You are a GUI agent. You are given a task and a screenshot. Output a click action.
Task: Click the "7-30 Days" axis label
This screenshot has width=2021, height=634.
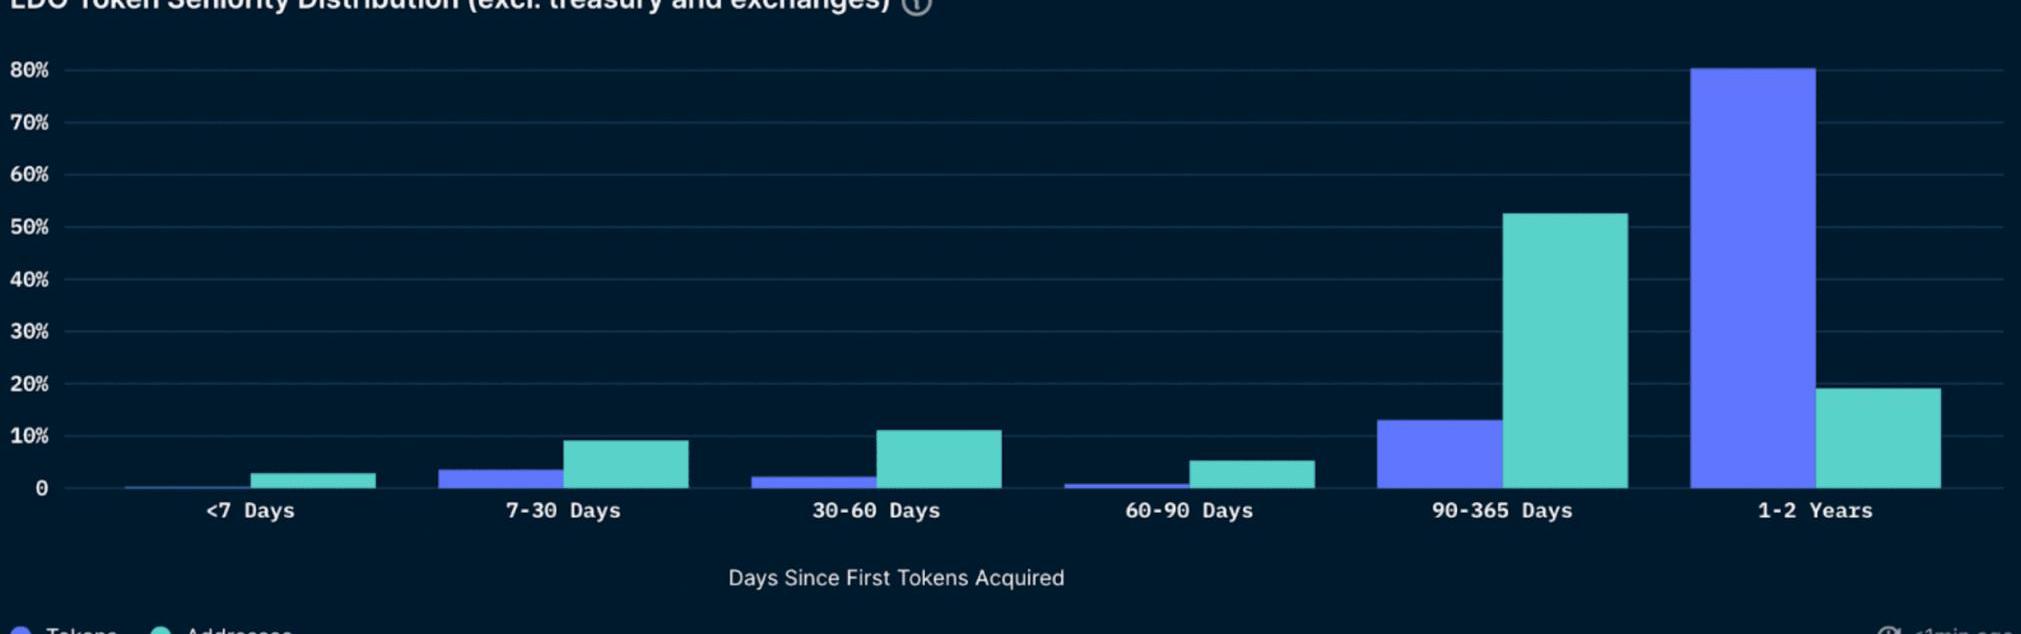tap(563, 511)
